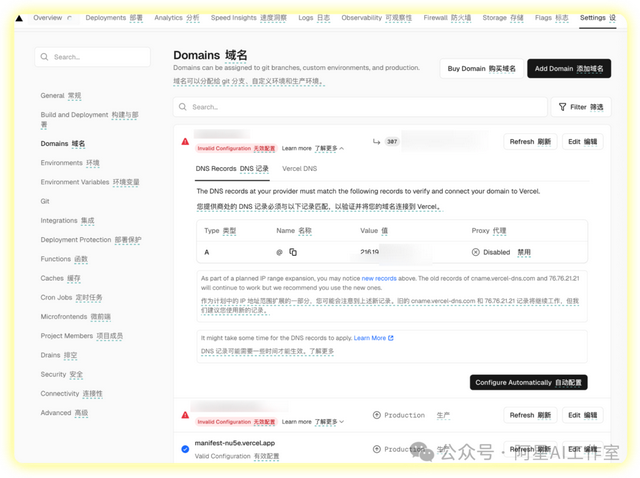This screenshot has width=640, height=478.
Task: Open Cron Jobs settings
Action: point(71,297)
